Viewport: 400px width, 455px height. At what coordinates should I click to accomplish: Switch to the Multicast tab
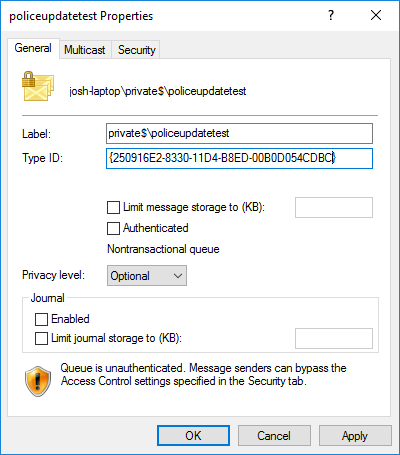(85, 50)
